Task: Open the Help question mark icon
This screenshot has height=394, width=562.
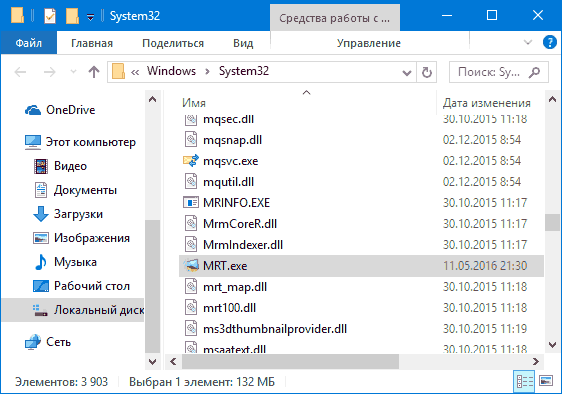Action: (549, 42)
